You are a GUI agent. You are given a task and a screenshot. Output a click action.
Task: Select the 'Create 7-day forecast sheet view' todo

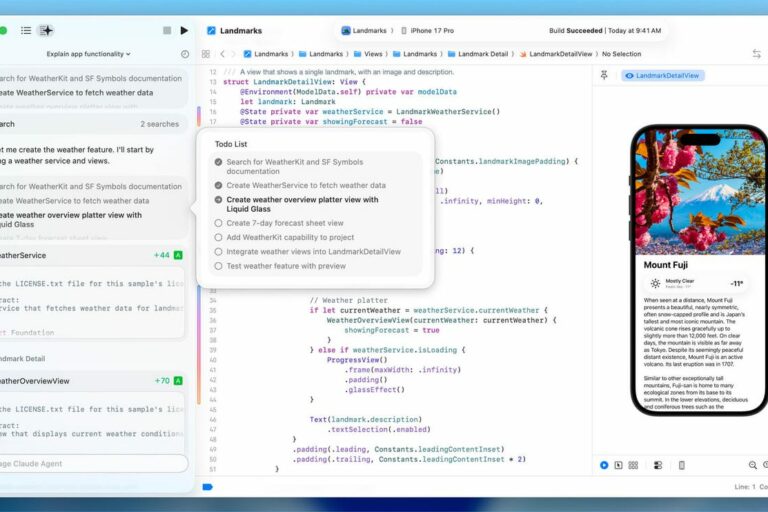coord(284,223)
